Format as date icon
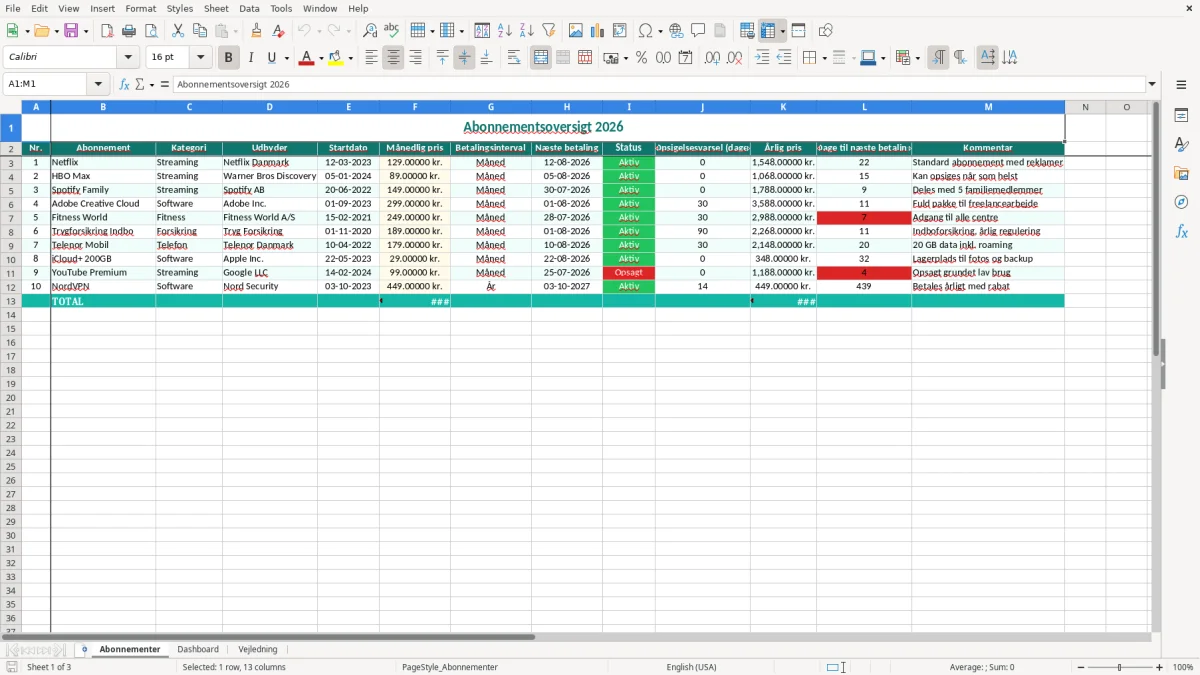1200x675 pixels. point(686,58)
